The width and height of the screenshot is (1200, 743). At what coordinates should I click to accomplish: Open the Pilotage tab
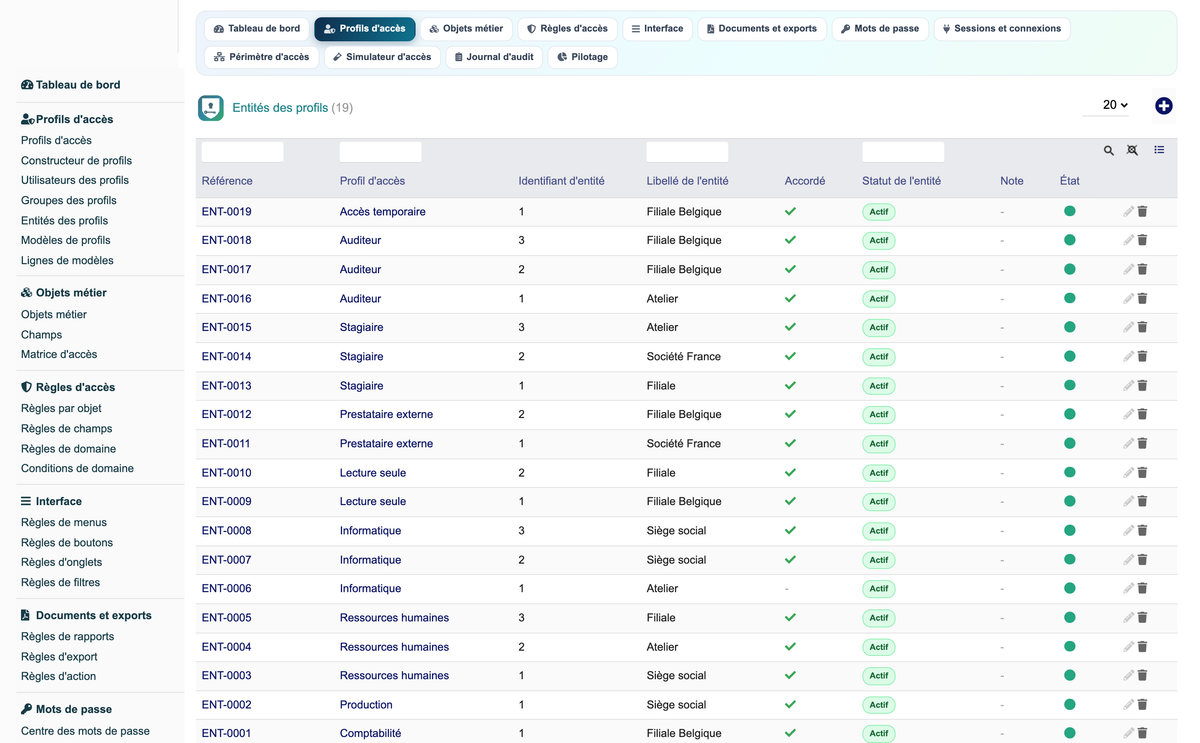pyautogui.click(x=582, y=57)
